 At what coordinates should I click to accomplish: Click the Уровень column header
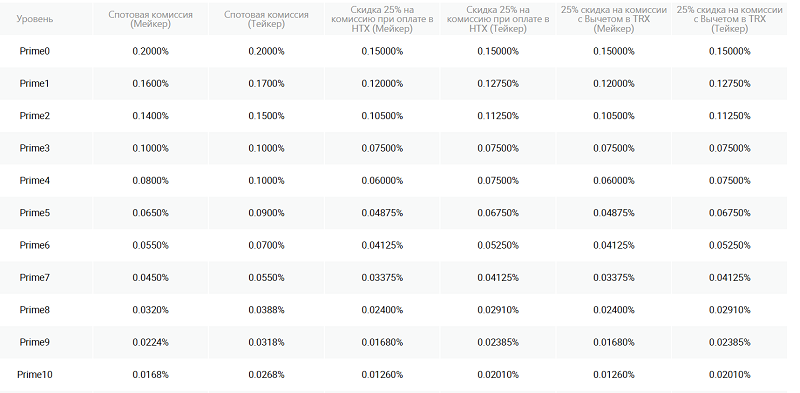[35, 19]
